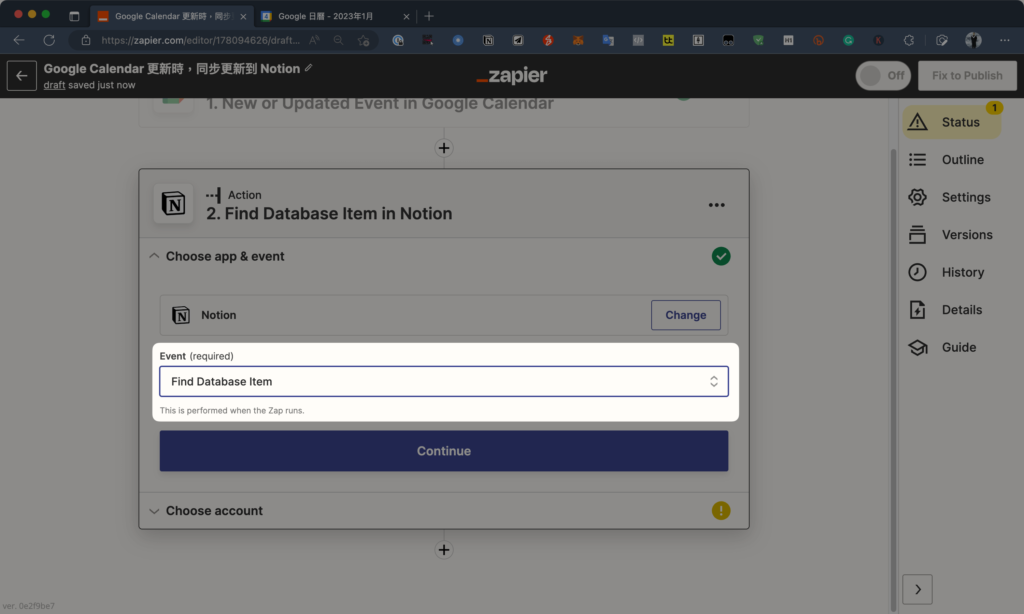Collapse the Choose app & event section
Viewport: 1024px width, 614px height.
(154, 256)
